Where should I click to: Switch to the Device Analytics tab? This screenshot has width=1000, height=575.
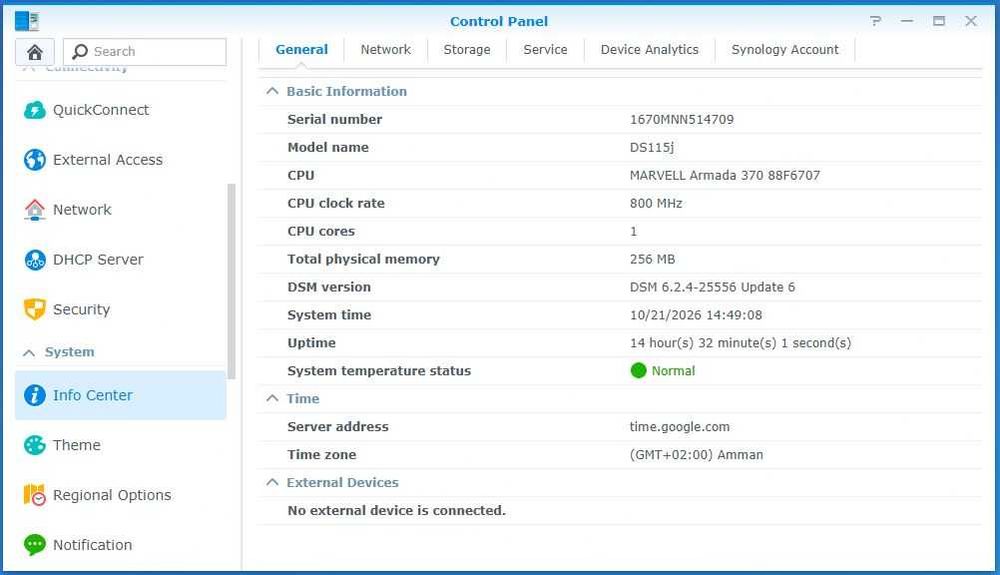tap(649, 50)
